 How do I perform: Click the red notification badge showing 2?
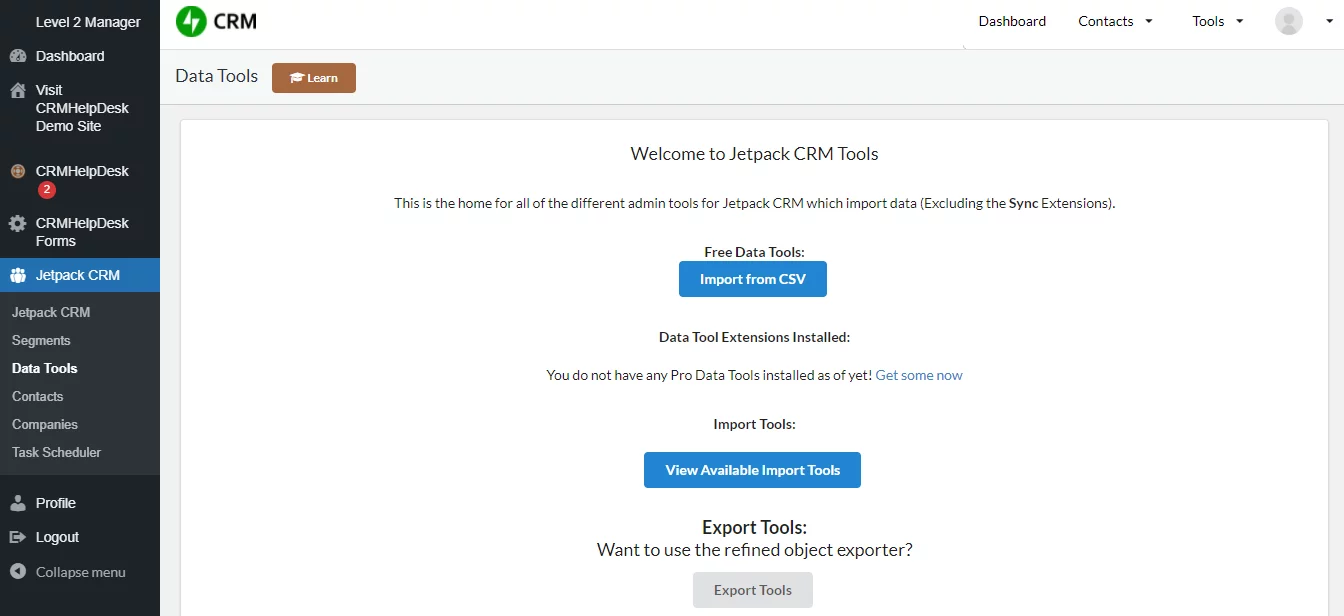(47, 190)
